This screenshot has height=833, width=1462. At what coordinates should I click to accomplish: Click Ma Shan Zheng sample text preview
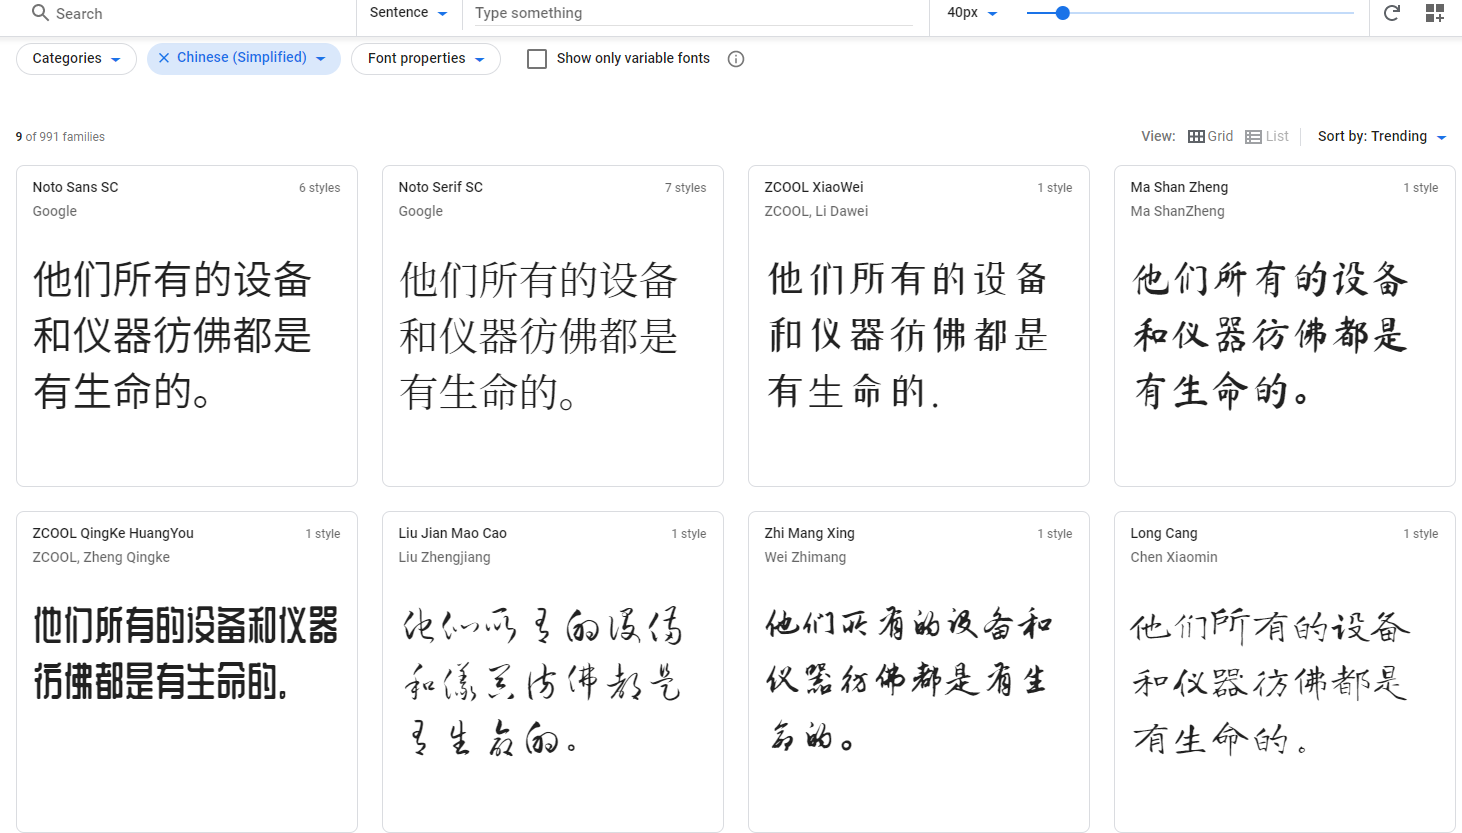[1271, 336]
